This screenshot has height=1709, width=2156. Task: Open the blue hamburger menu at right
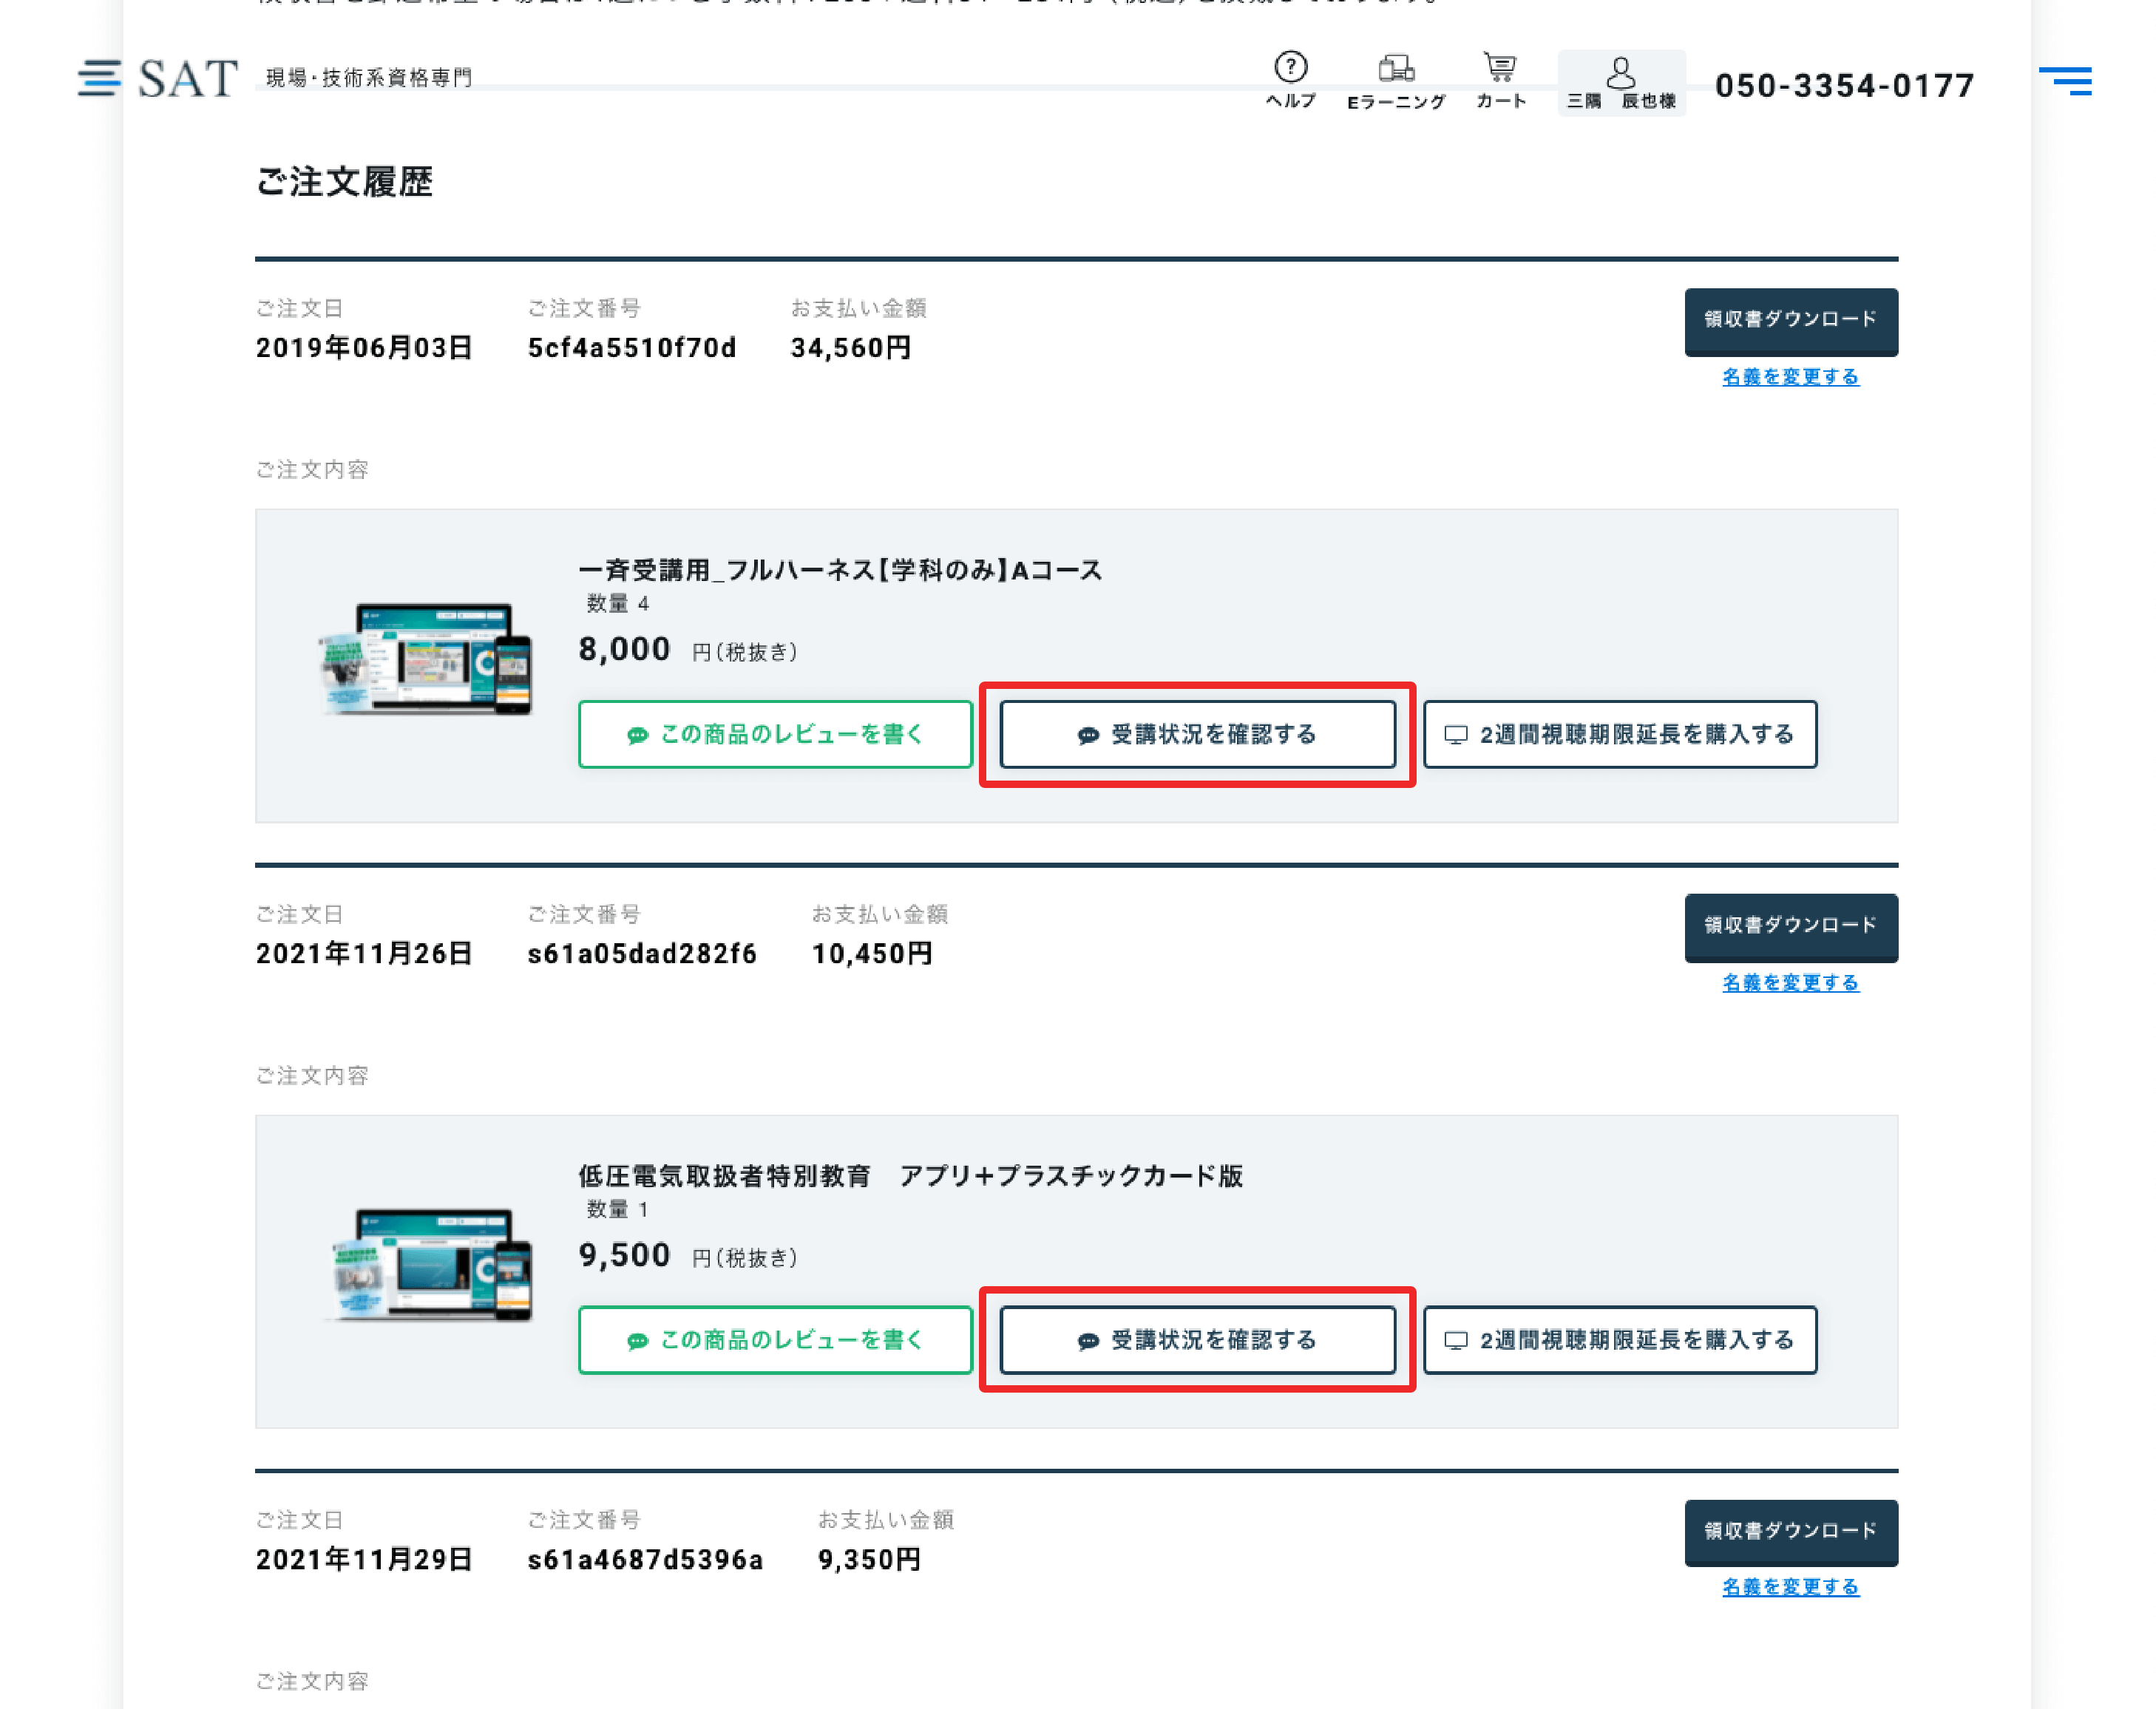point(2065,81)
